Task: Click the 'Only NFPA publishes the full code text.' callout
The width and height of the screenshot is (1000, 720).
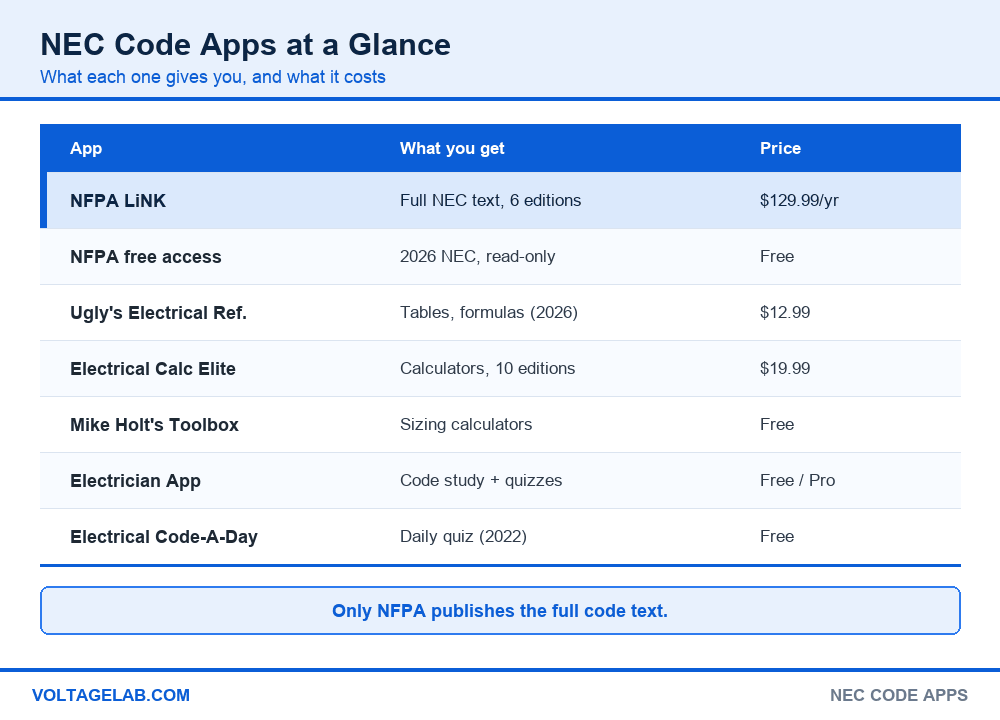Action: (500, 611)
